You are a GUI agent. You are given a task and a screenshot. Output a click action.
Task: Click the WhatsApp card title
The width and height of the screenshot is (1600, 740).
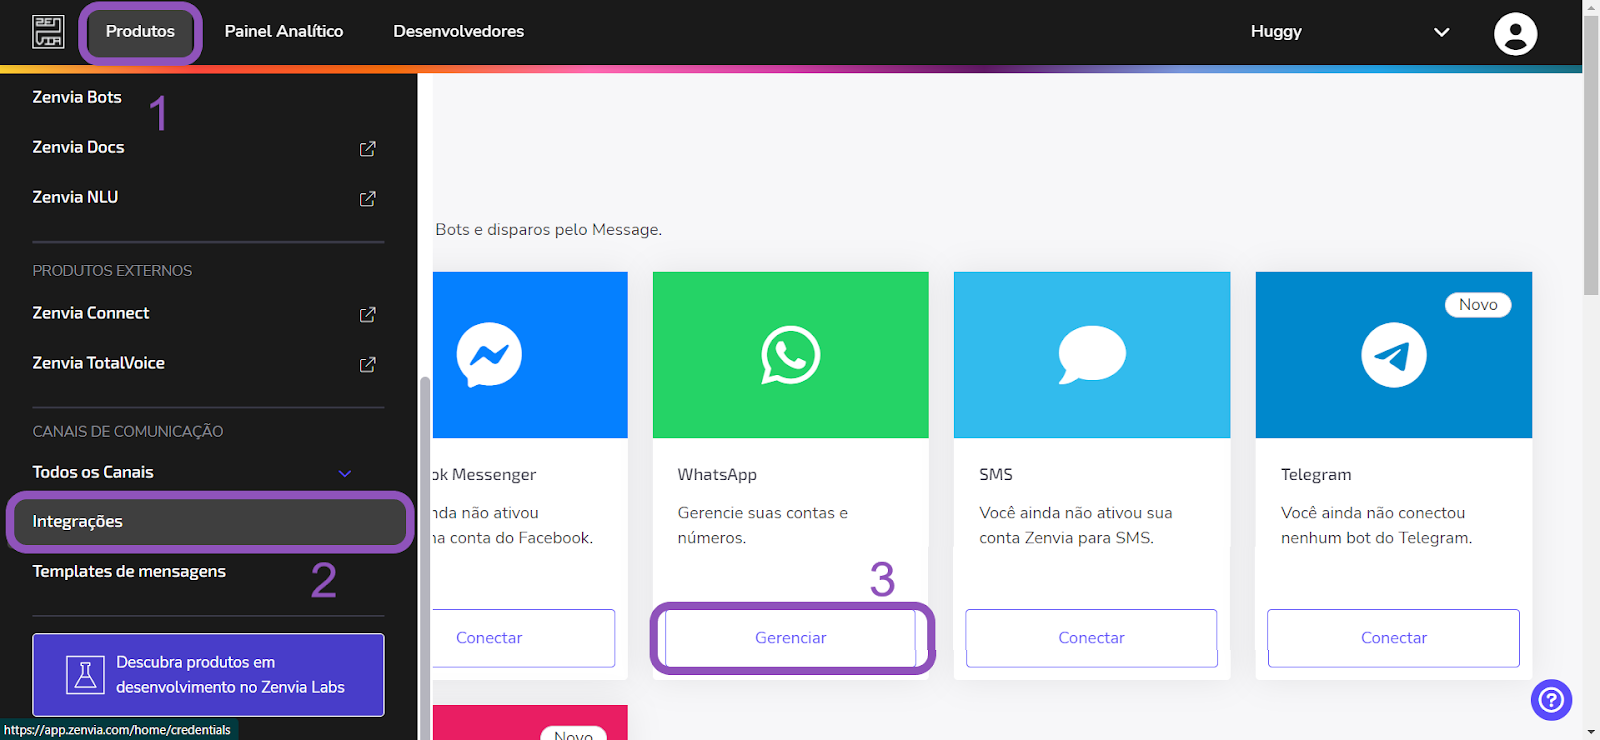click(717, 474)
